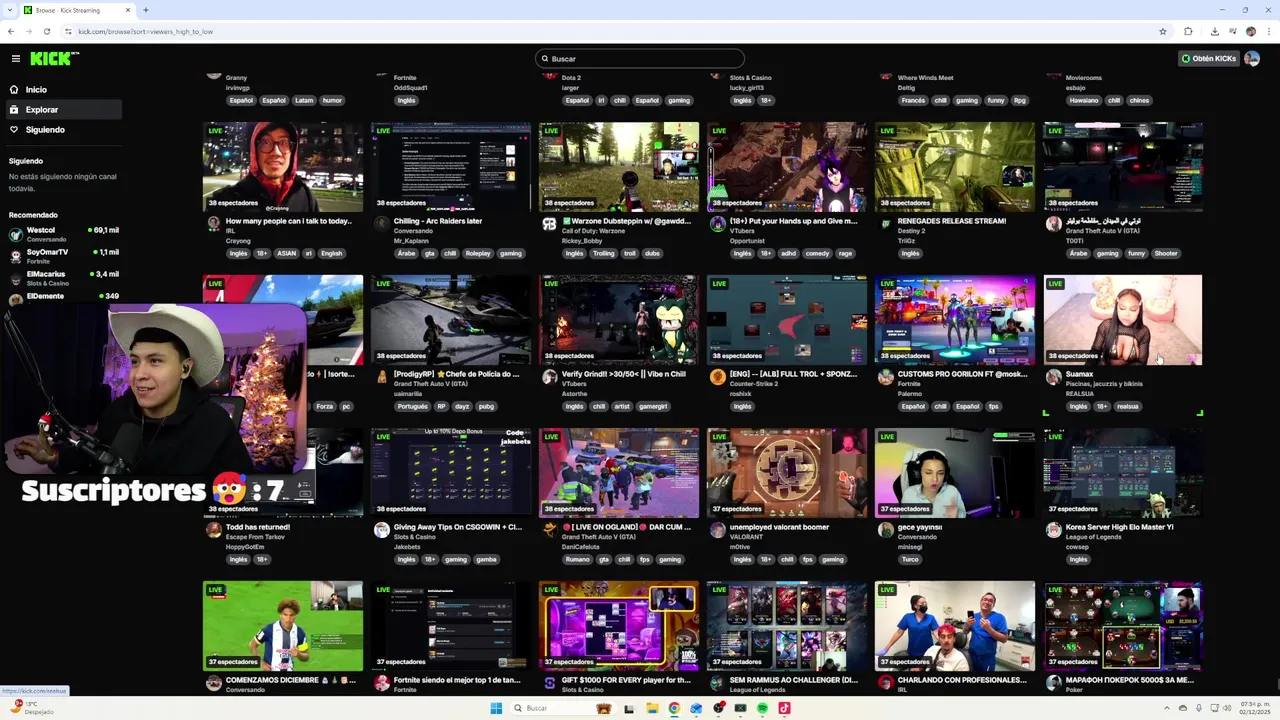Open CUSTOMS PRO GORILON Fortnite thumbnail
The height and width of the screenshot is (720, 1280).
point(955,320)
